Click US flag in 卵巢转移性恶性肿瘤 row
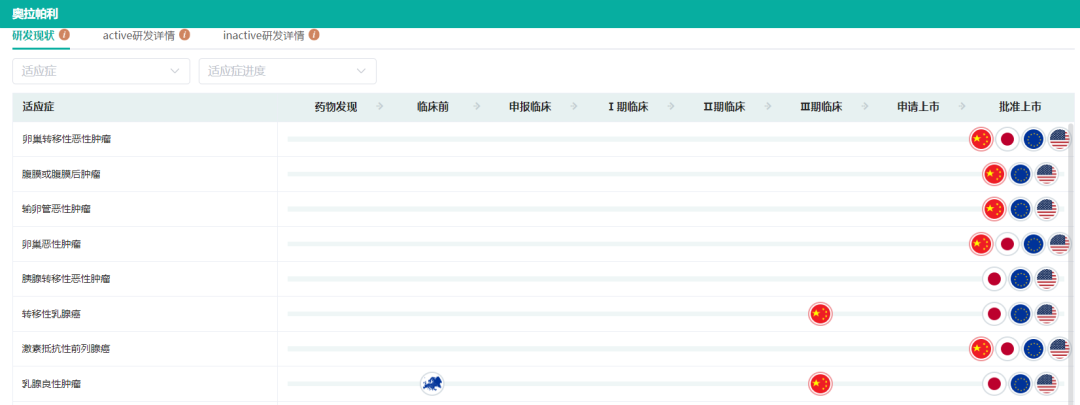 click(1059, 139)
